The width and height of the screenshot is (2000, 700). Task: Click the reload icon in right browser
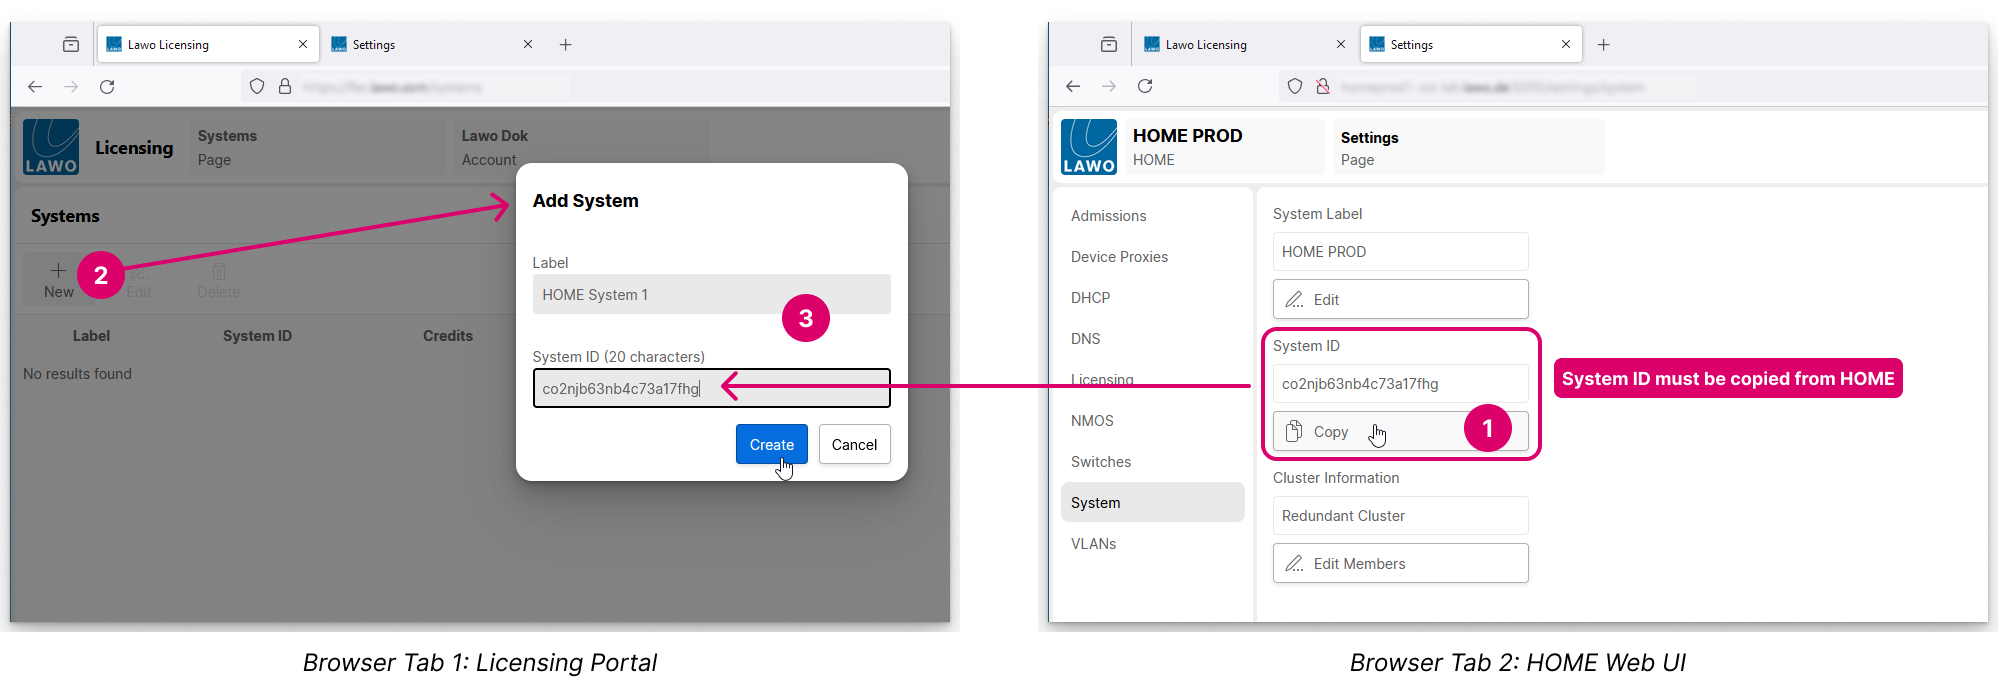point(1145,87)
